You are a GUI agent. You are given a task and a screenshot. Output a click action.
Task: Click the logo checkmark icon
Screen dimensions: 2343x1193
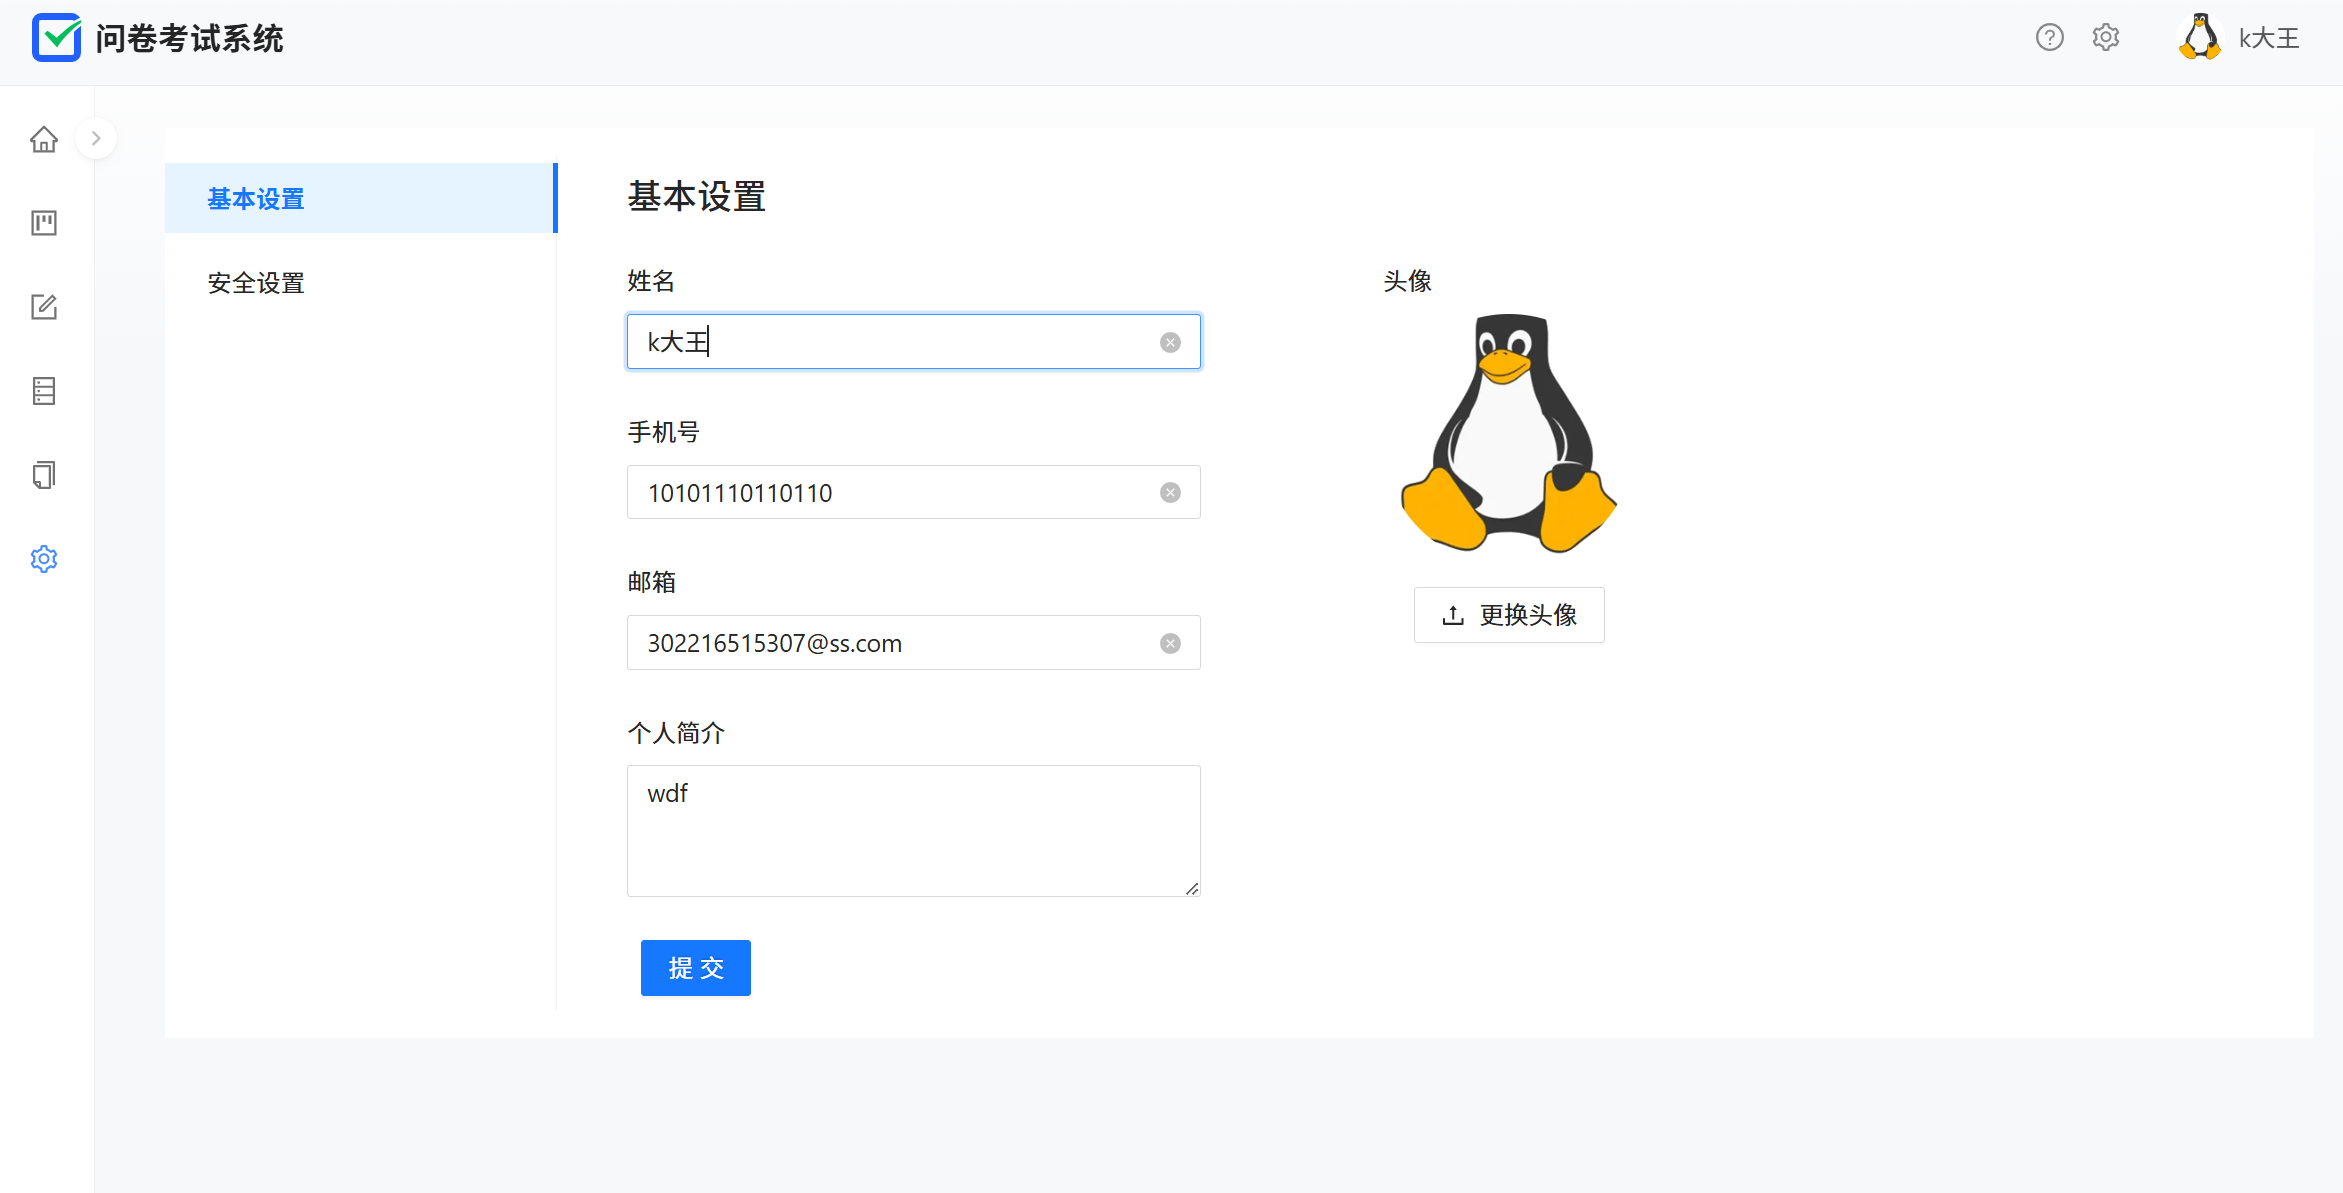[56, 38]
